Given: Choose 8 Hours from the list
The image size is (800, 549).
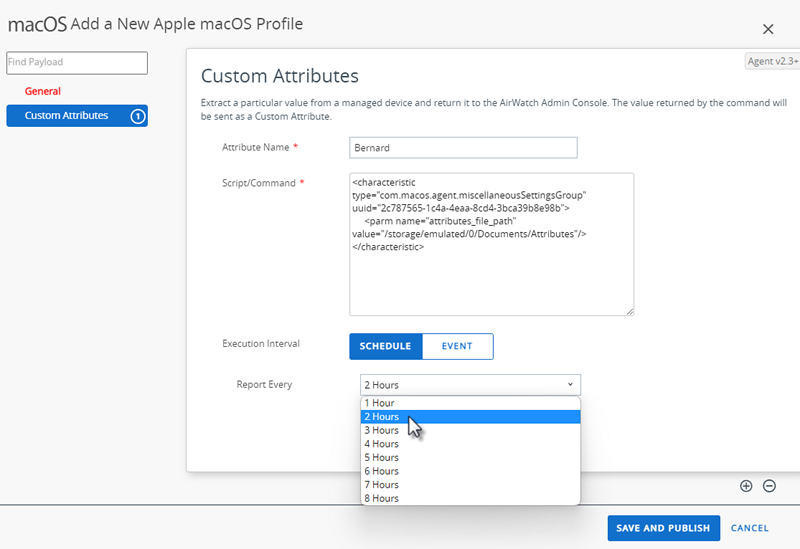Looking at the screenshot, I should pos(470,498).
